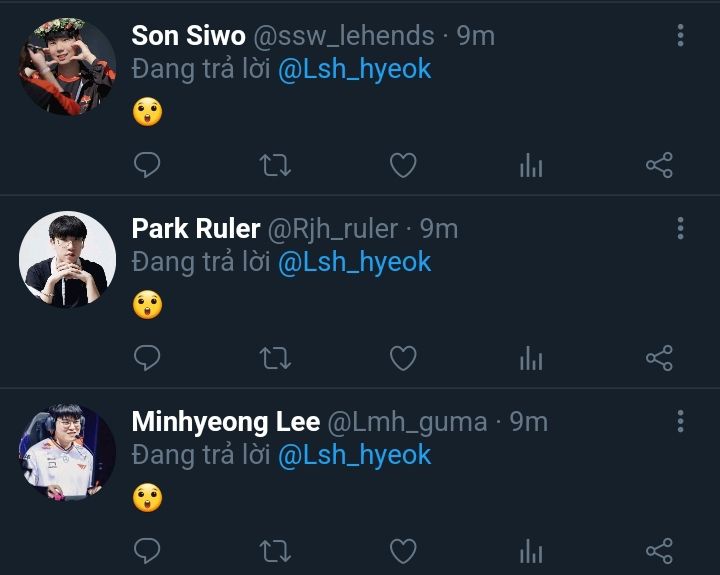The image size is (720, 575).
Task: Retweet Park Ruler's tweet
Action: tap(275, 358)
